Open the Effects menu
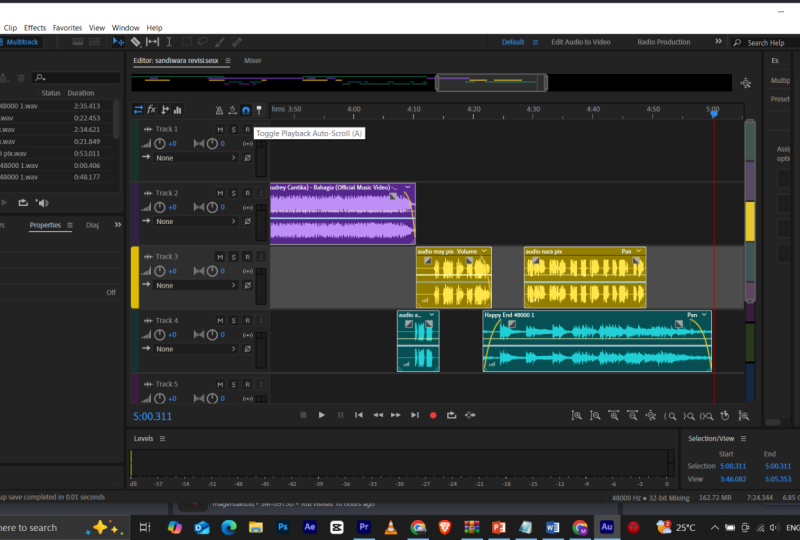The image size is (800, 540). (x=35, y=28)
